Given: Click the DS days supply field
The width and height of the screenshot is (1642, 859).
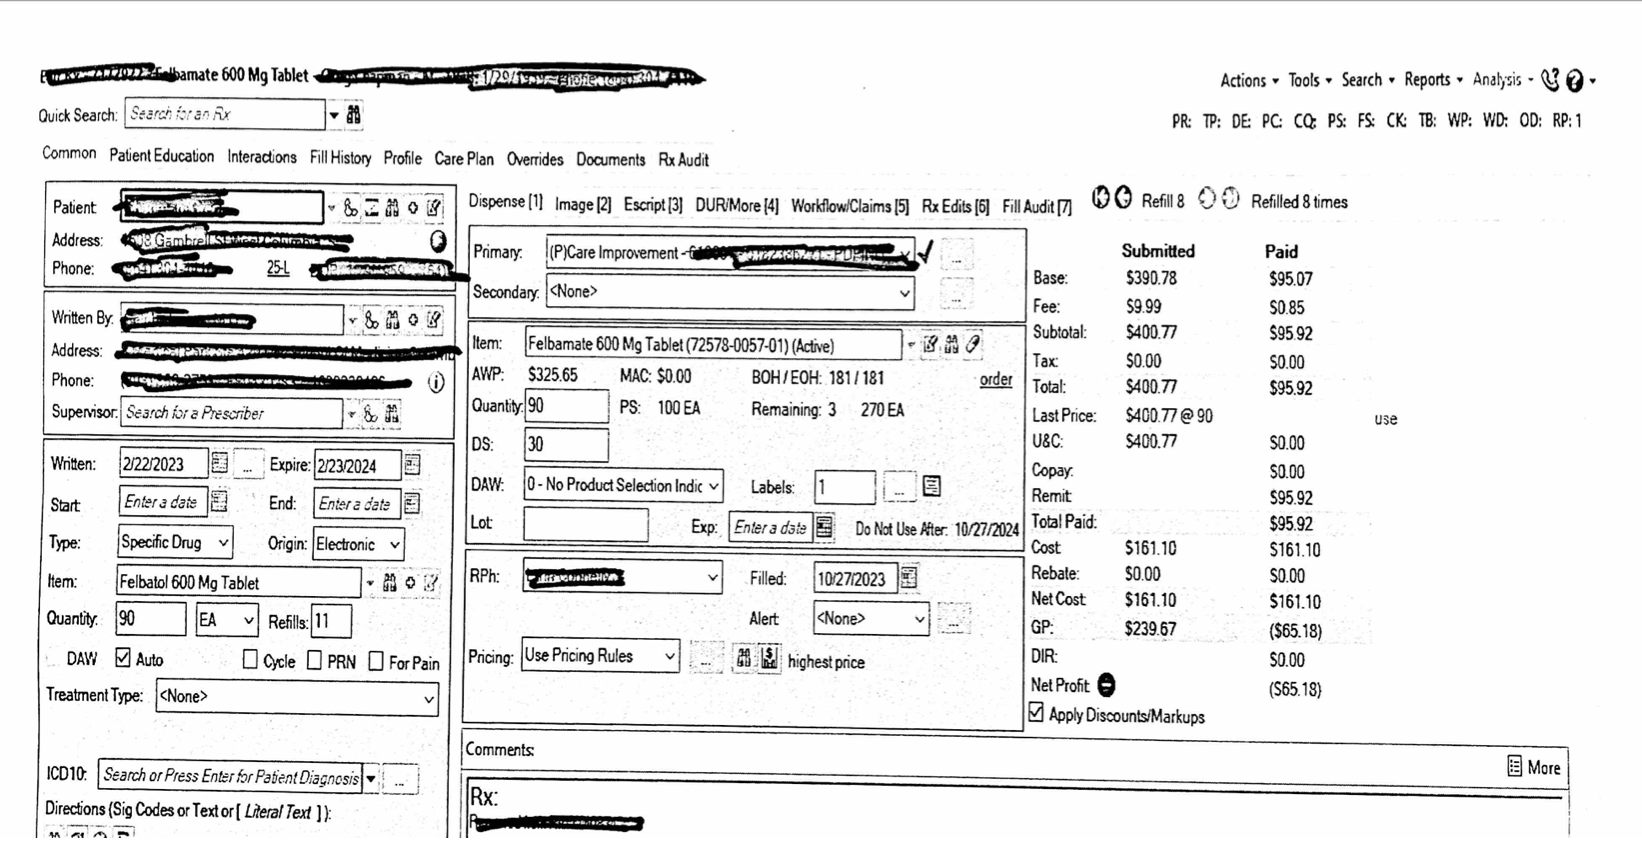Looking at the screenshot, I should click(566, 445).
